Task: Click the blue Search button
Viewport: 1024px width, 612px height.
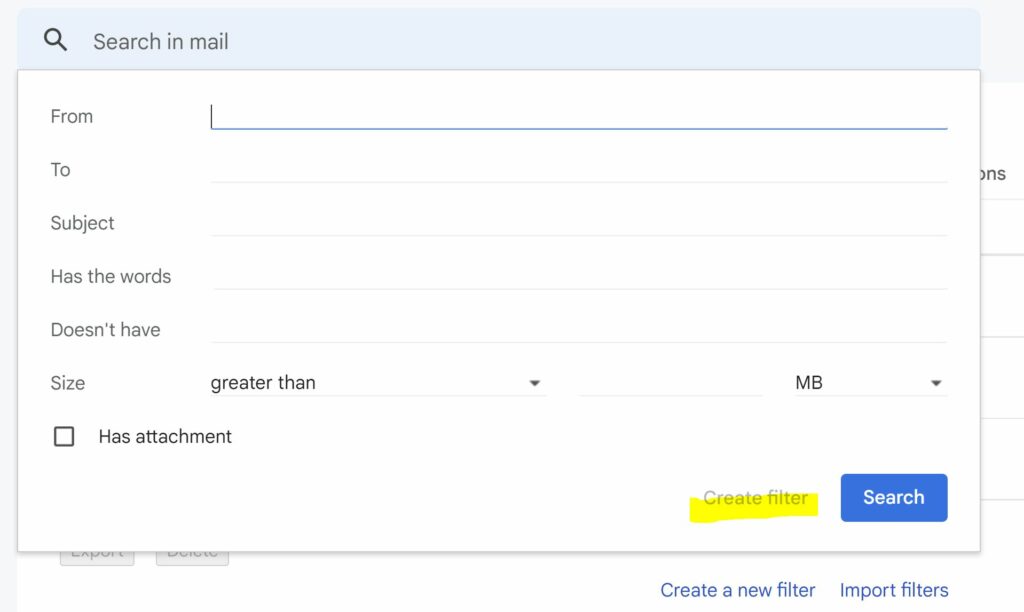Action: [x=893, y=497]
